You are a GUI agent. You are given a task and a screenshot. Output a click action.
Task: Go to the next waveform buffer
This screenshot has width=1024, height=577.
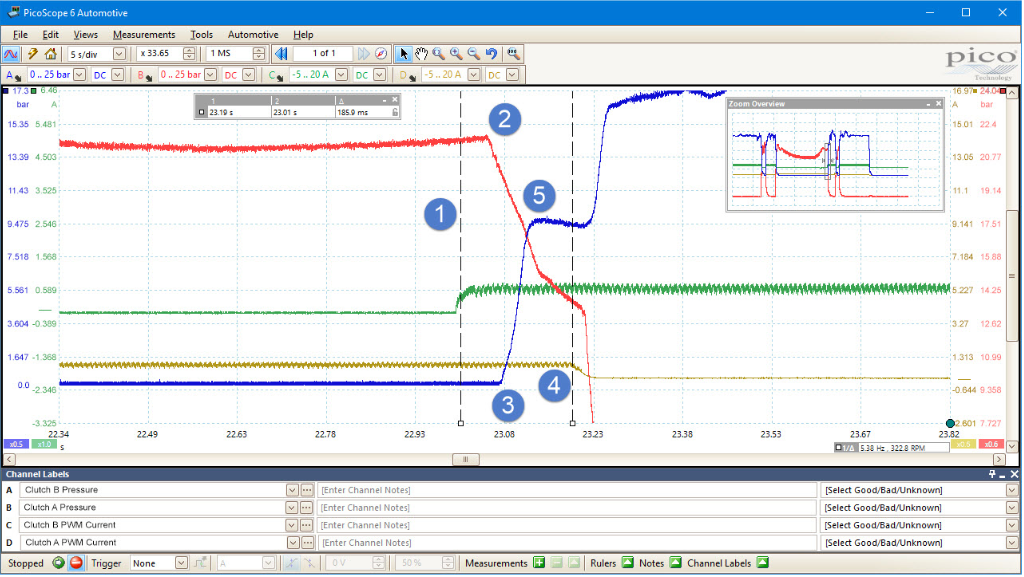[x=363, y=54]
